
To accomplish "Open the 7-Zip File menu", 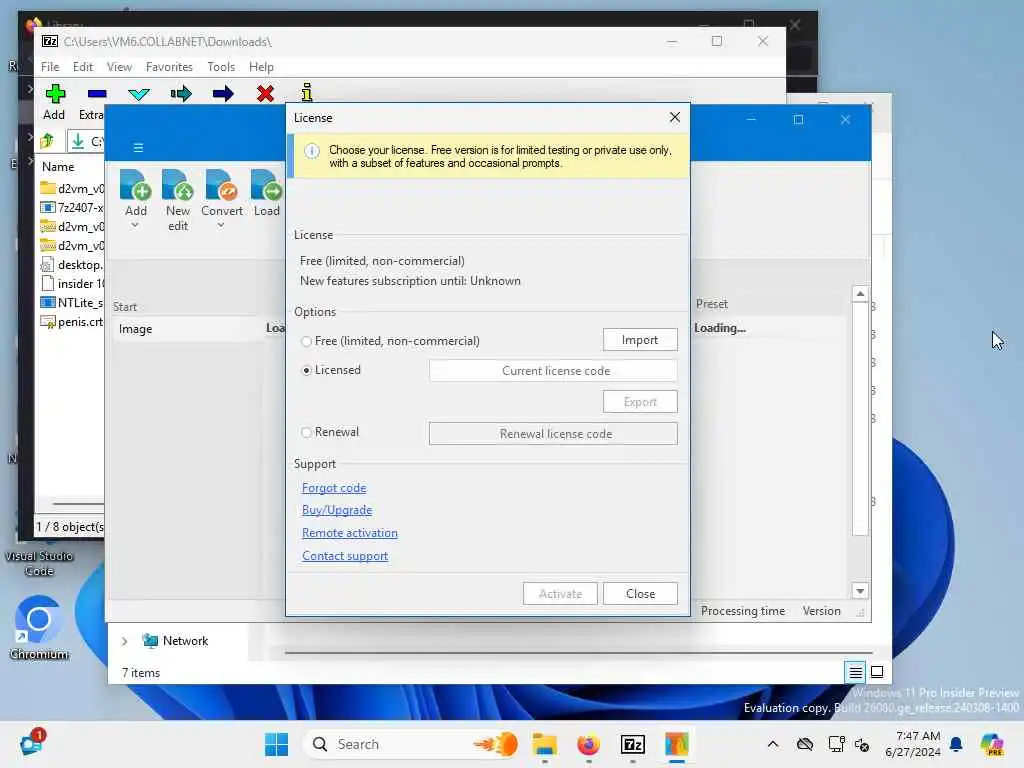I will (50, 67).
